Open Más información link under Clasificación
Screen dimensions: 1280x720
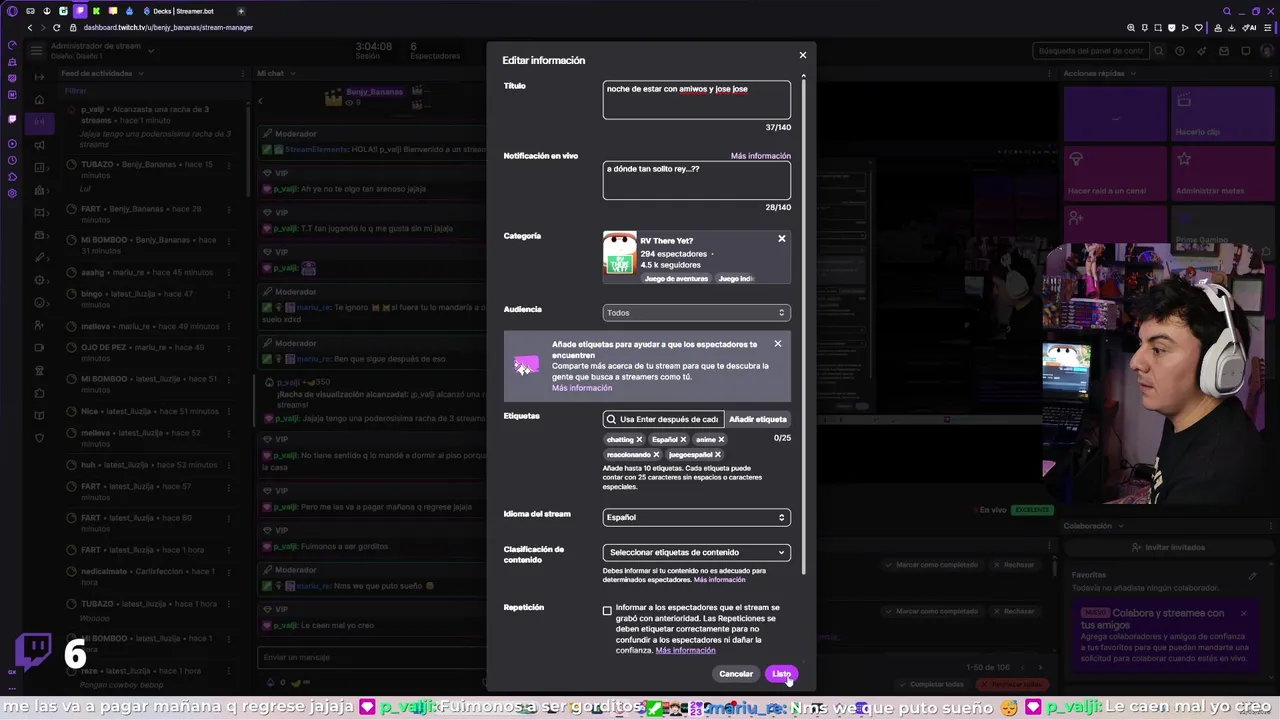719,580
